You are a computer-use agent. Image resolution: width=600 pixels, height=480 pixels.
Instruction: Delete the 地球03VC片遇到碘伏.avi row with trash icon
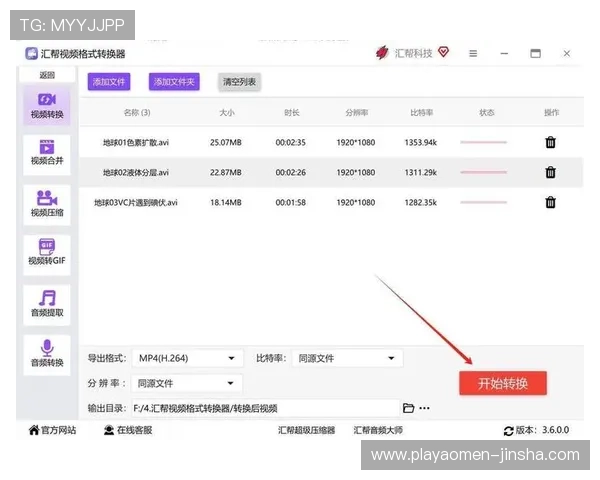pyautogui.click(x=550, y=202)
